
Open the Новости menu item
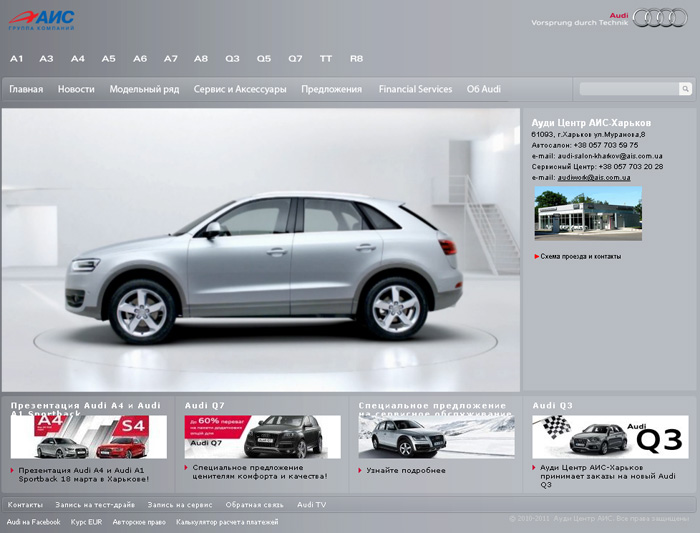click(x=76, y=89)
